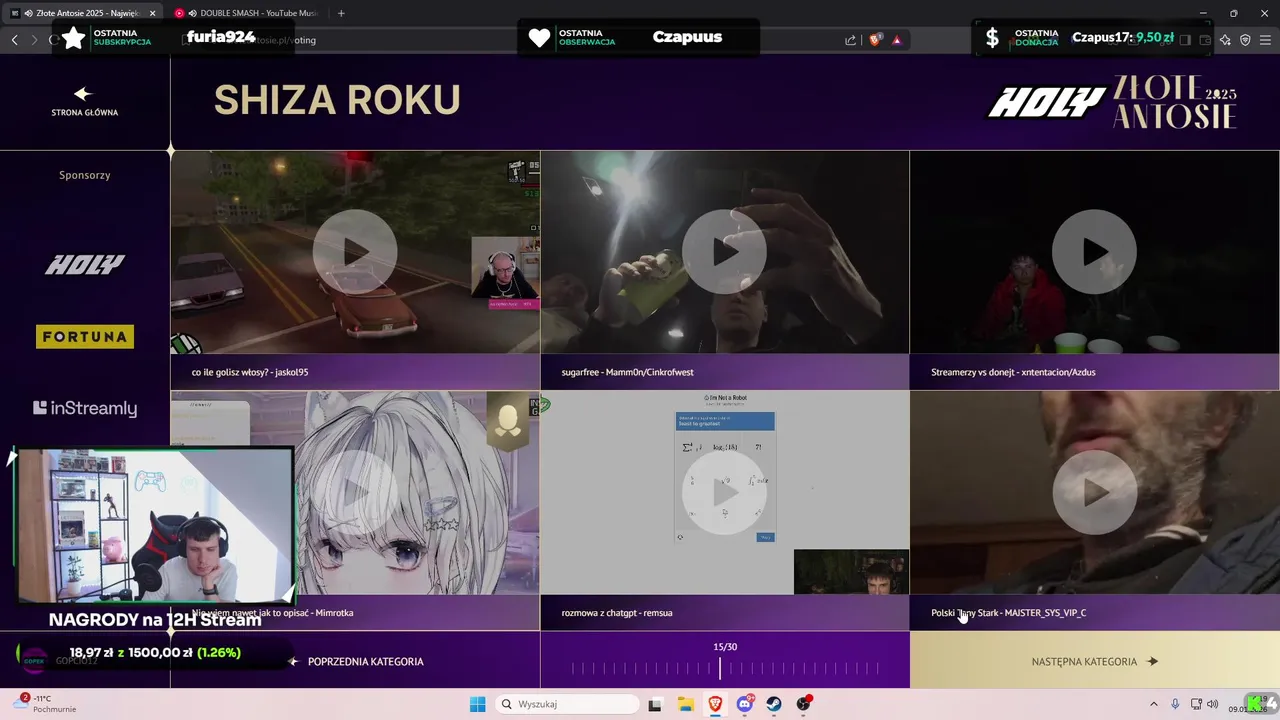The height and width of the screenshot is (720, 1280).
Task: Click the HOLY Złote Antosie 2025 header logo
Action: (x=1113, y=102)
